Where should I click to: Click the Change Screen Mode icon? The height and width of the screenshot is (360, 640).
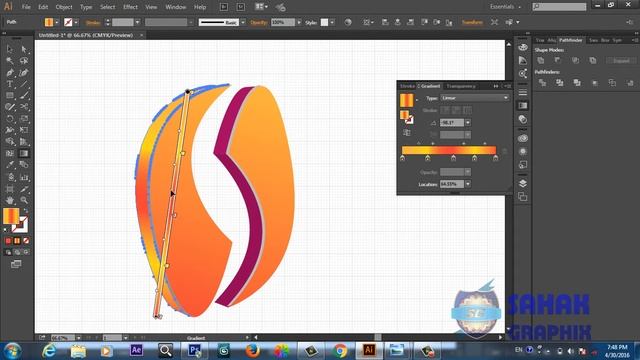point(16,264)
